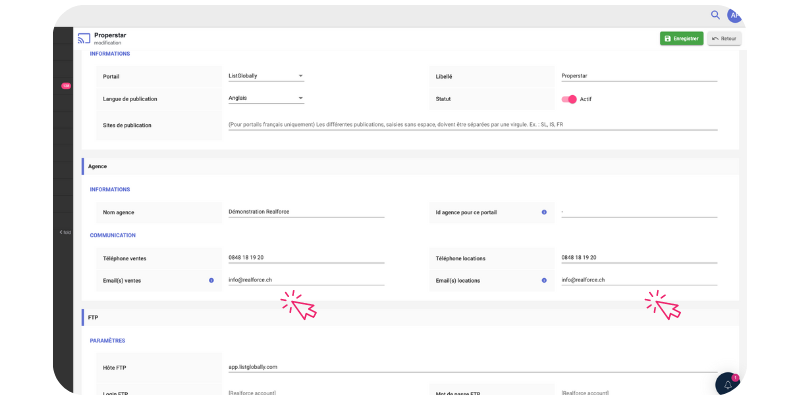Image resolution: width=800 pixels, height=400 pixels.
Task: Click the Retour button
Action: point(724,38)
